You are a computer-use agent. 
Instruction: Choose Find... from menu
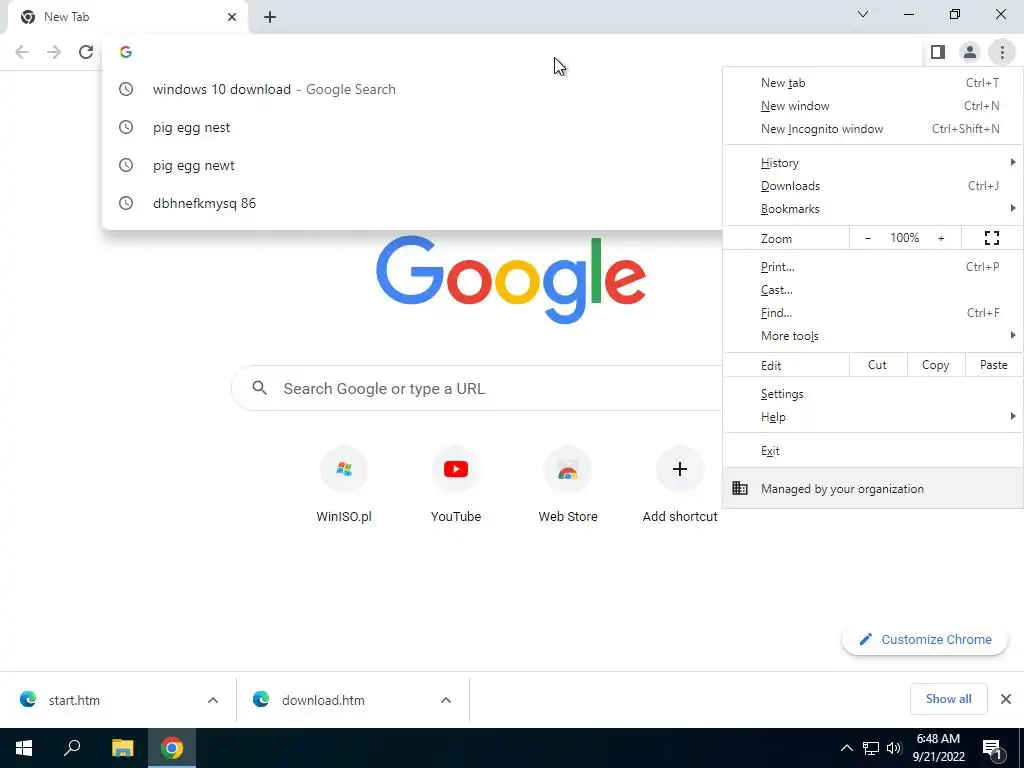873,313
